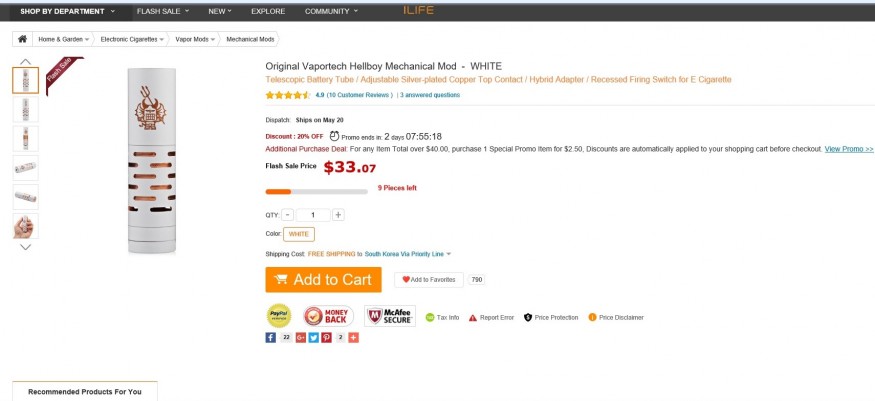Open the Explore menu item
875x401 pixels.
pos(267,11)
